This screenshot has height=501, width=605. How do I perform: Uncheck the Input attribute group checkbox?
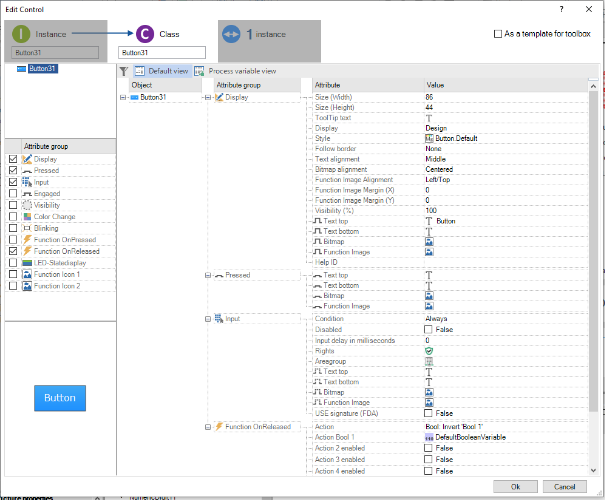(x=13, y=182)
